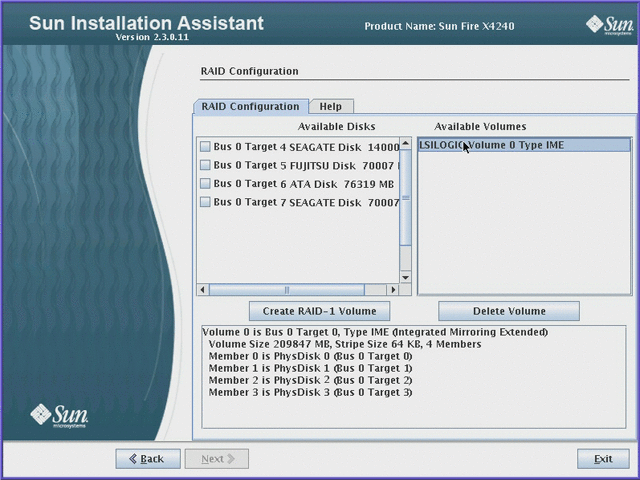Check the Bus 0 Target 4 SEAGATE disk
The image size is (640, 480).
point(205,147)
